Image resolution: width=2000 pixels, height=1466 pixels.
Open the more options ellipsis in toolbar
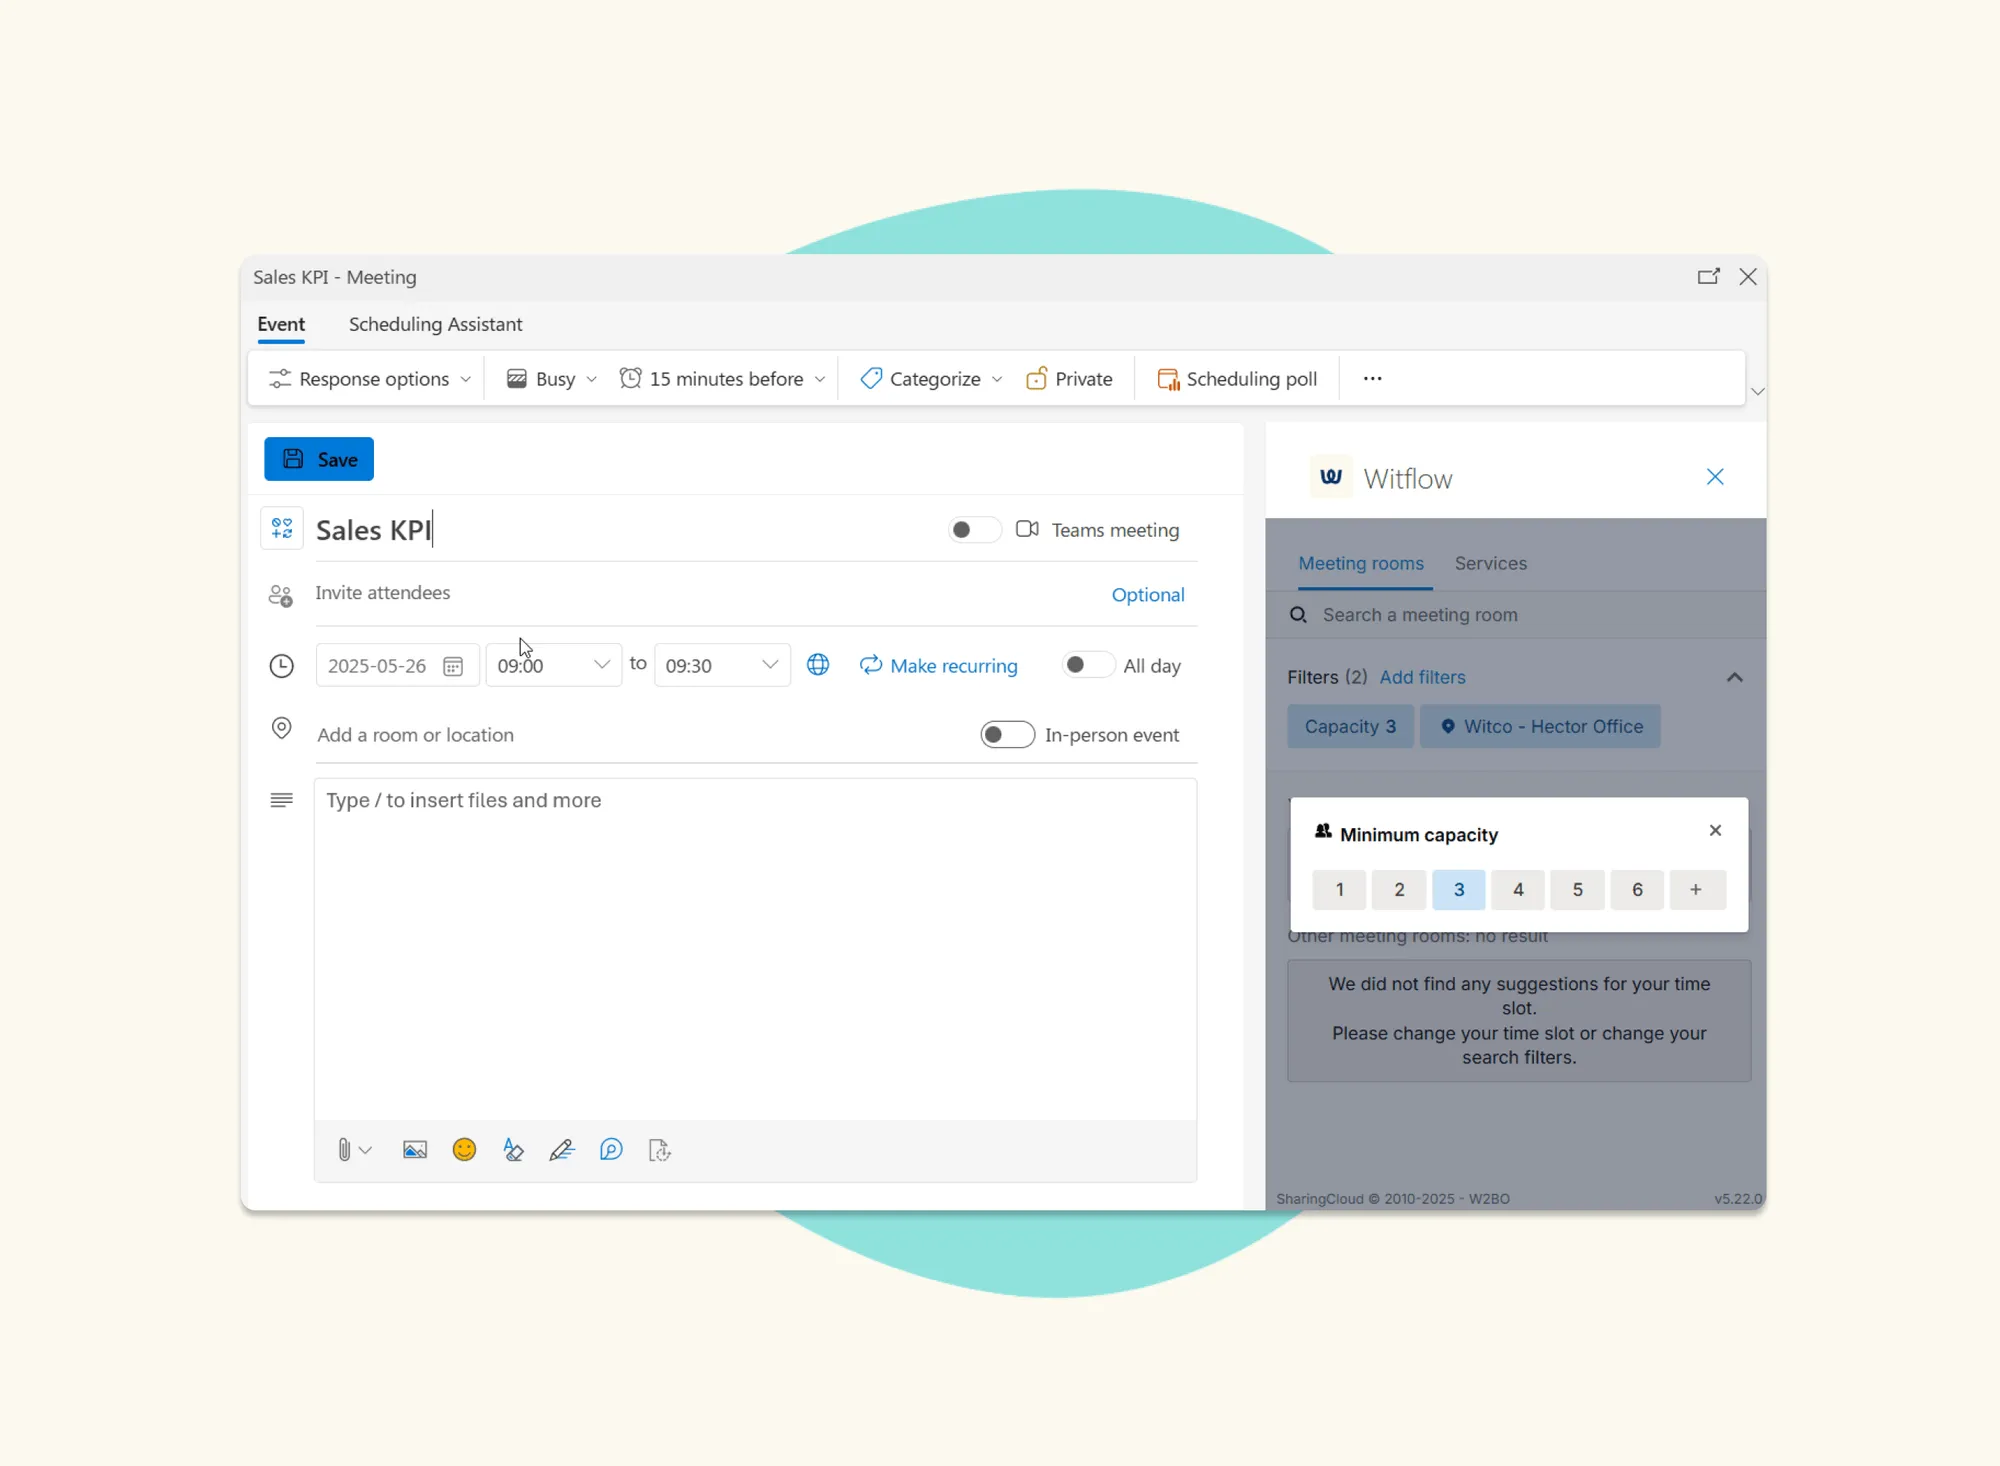click(1373, 378)
